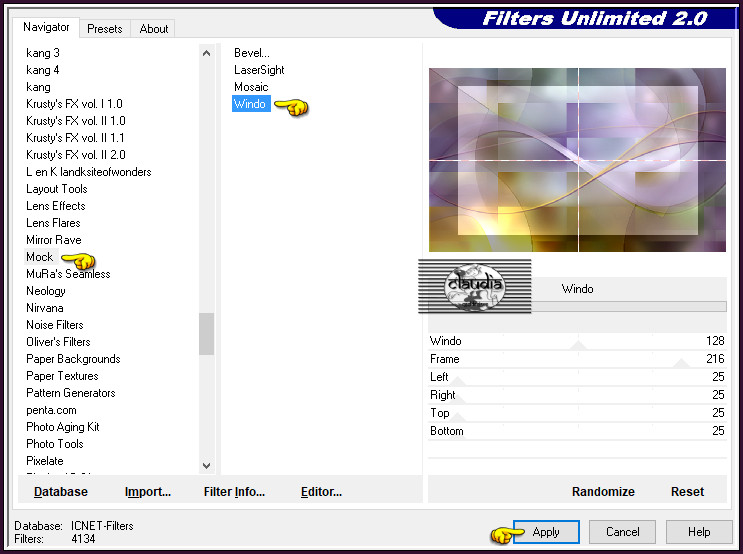This screenshot has width=743, height=554.
Task: Open the Help button
Action: coord(699,532)
